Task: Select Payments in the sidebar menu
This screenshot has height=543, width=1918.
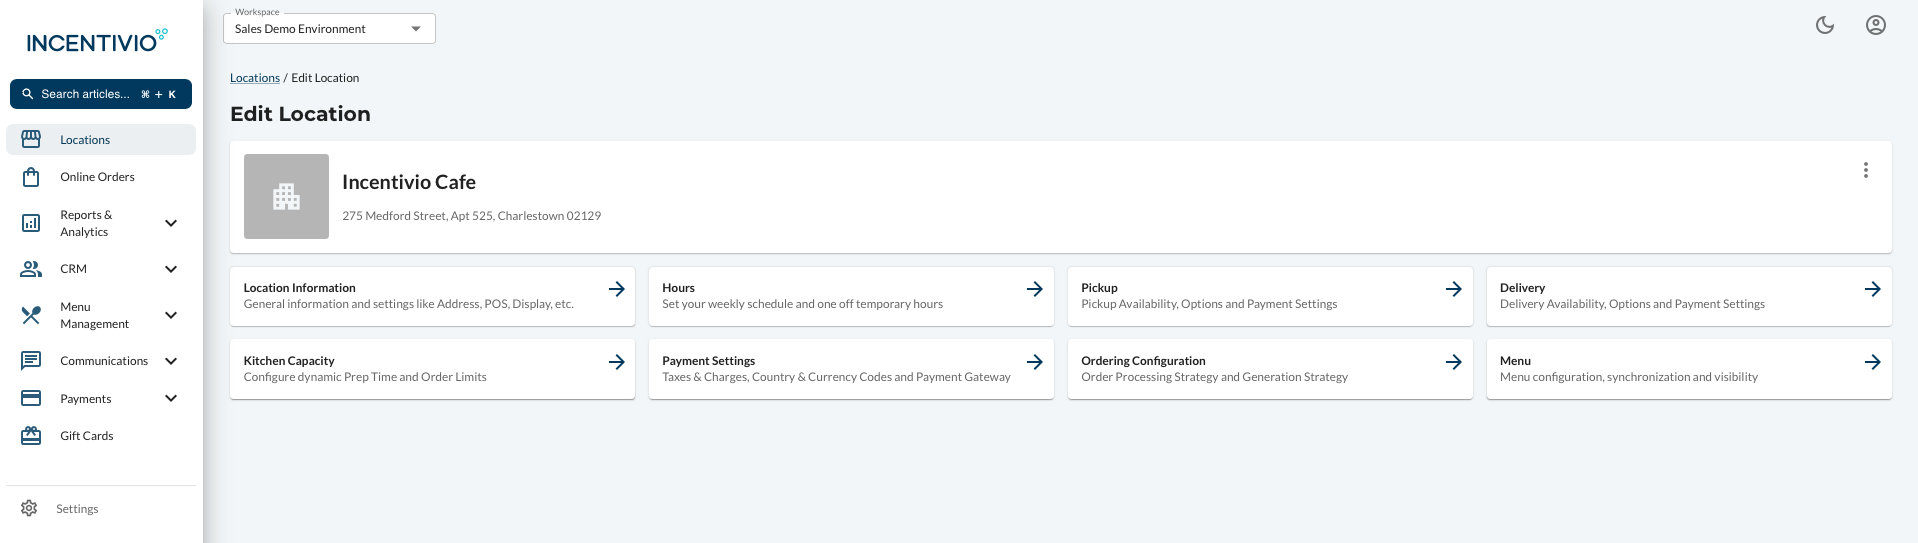Action: [101, 398]
